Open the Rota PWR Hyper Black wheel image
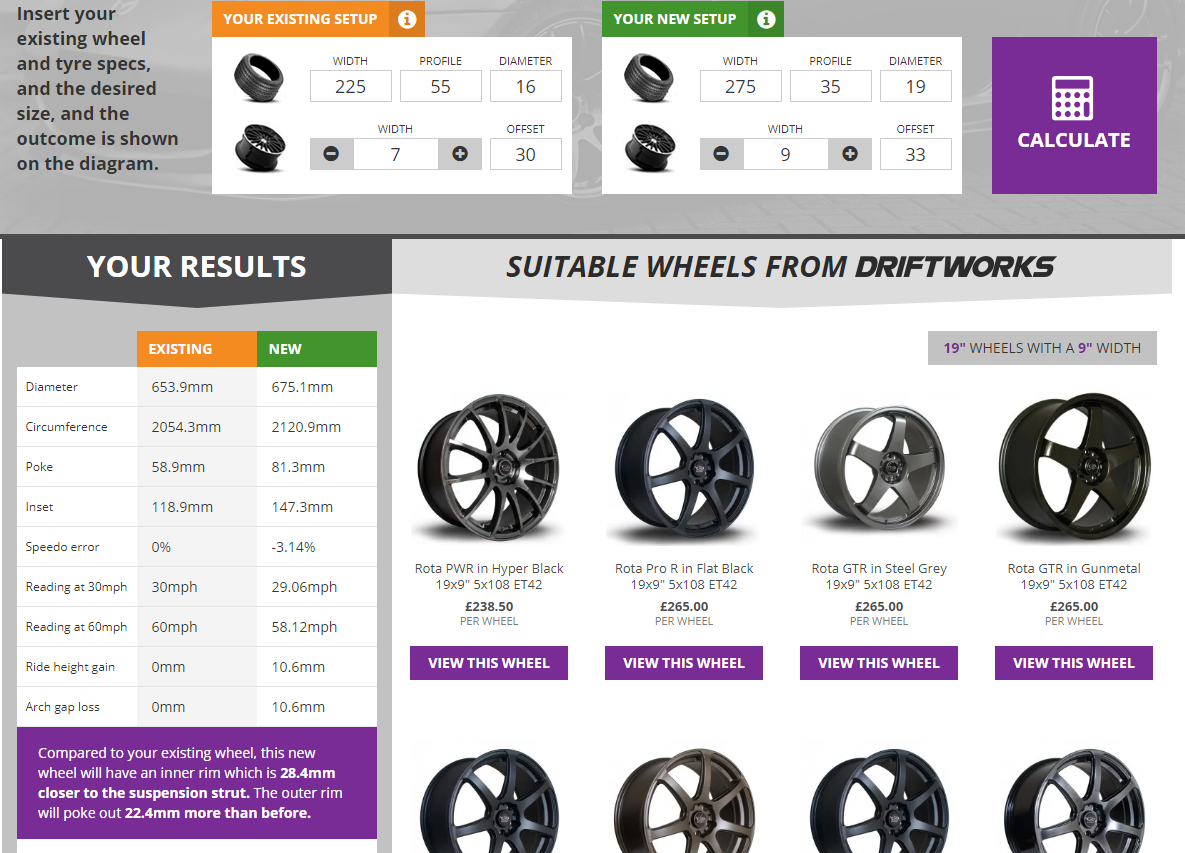The image size is (1185, 853). (x=489, y=467)
